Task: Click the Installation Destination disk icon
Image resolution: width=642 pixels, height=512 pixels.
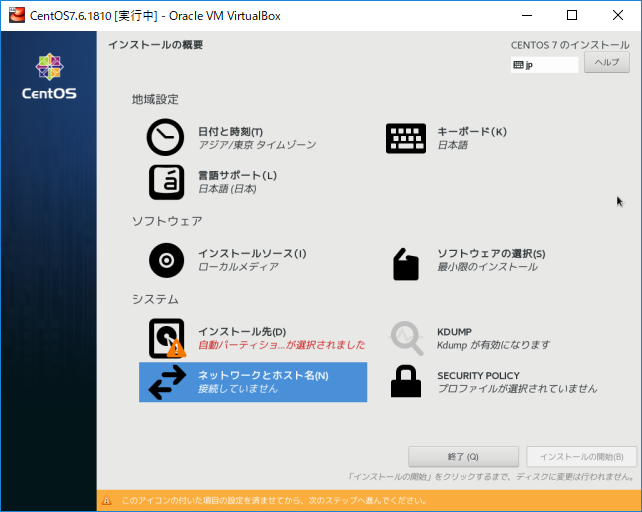Action: [167, 338]
